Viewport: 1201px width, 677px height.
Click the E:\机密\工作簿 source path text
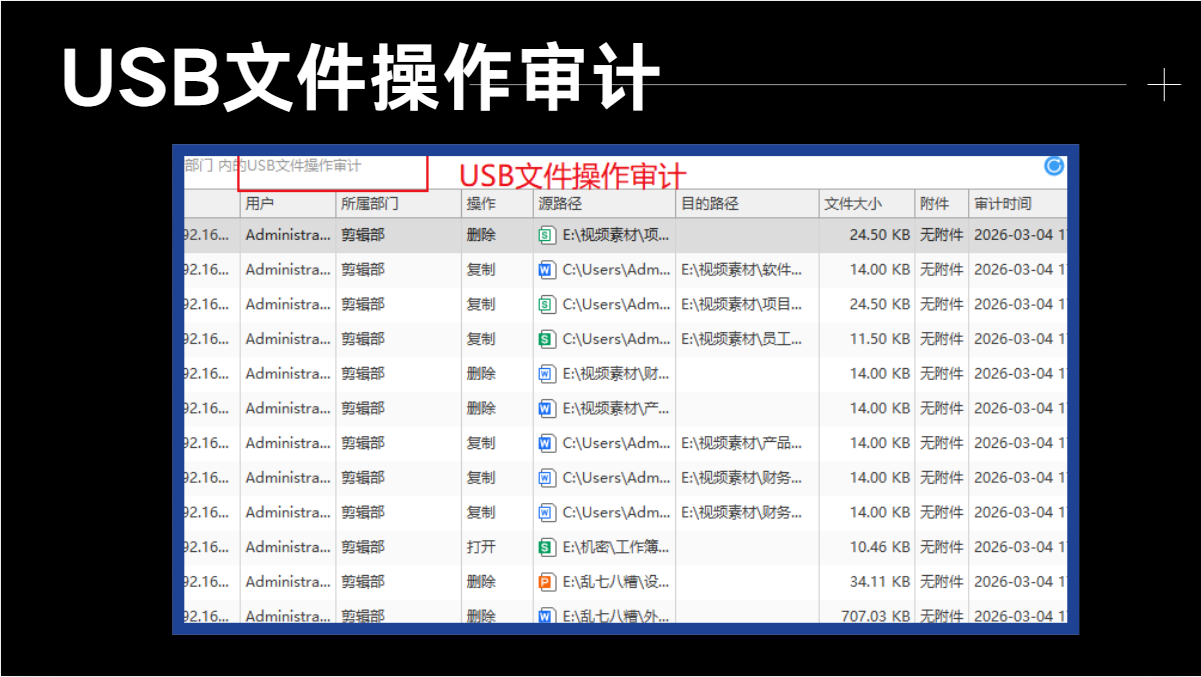coord(616,547)
